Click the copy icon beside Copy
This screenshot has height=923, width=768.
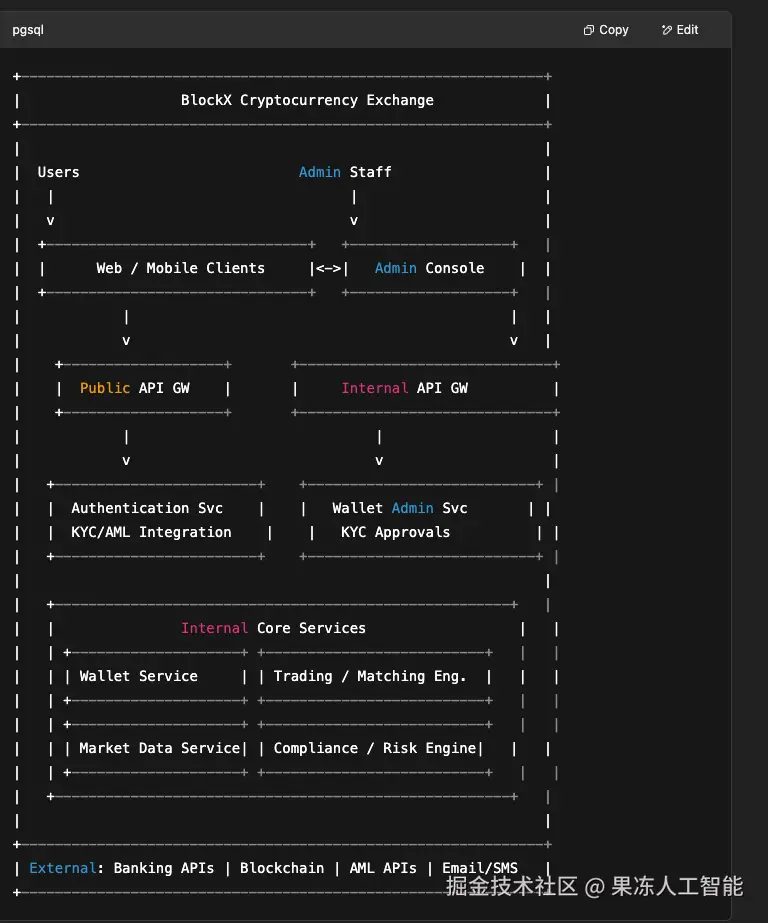click(589, 30)
